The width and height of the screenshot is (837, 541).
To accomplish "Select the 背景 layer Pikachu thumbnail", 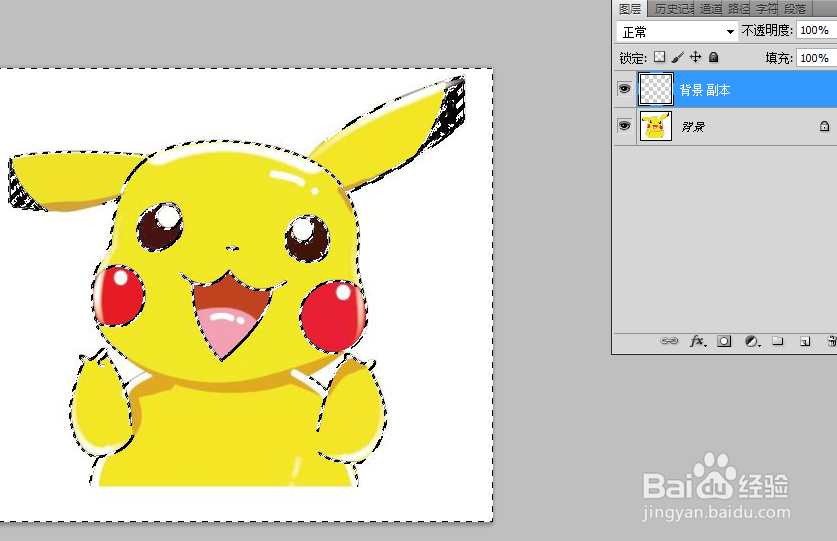I will click(x=656, y=126).
